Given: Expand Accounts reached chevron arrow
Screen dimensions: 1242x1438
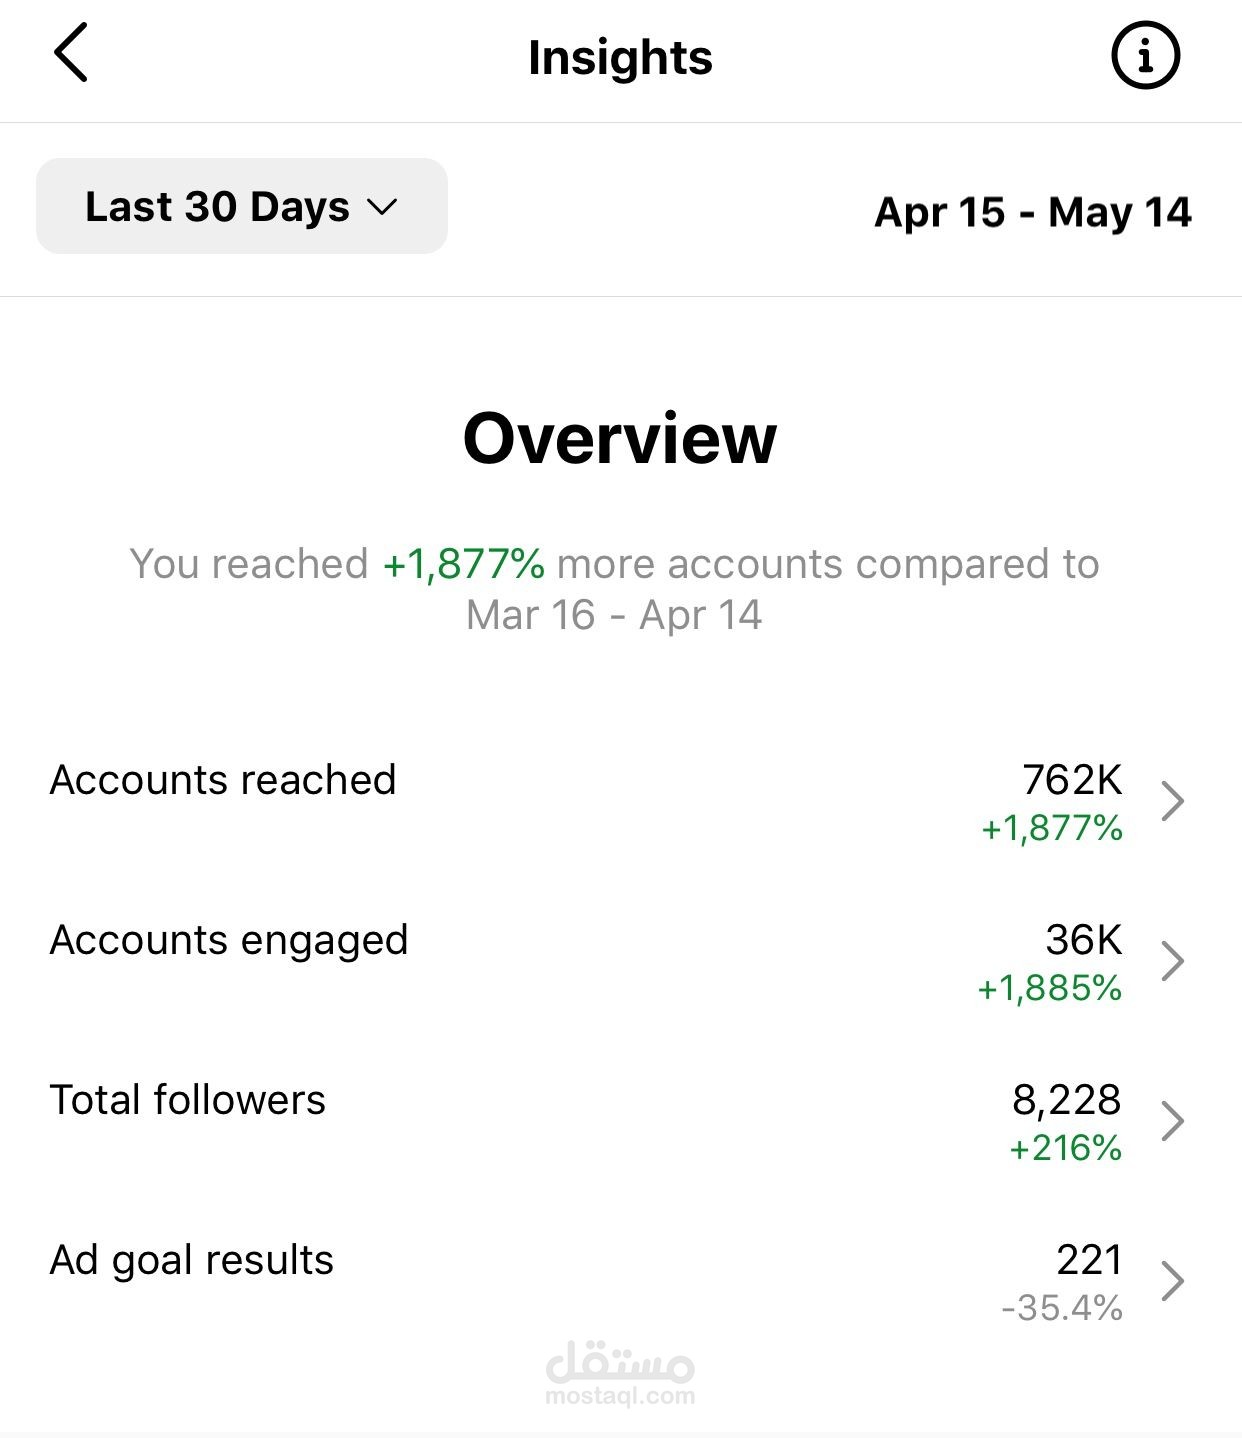Looking at the screenshot, I should 1172,800.
